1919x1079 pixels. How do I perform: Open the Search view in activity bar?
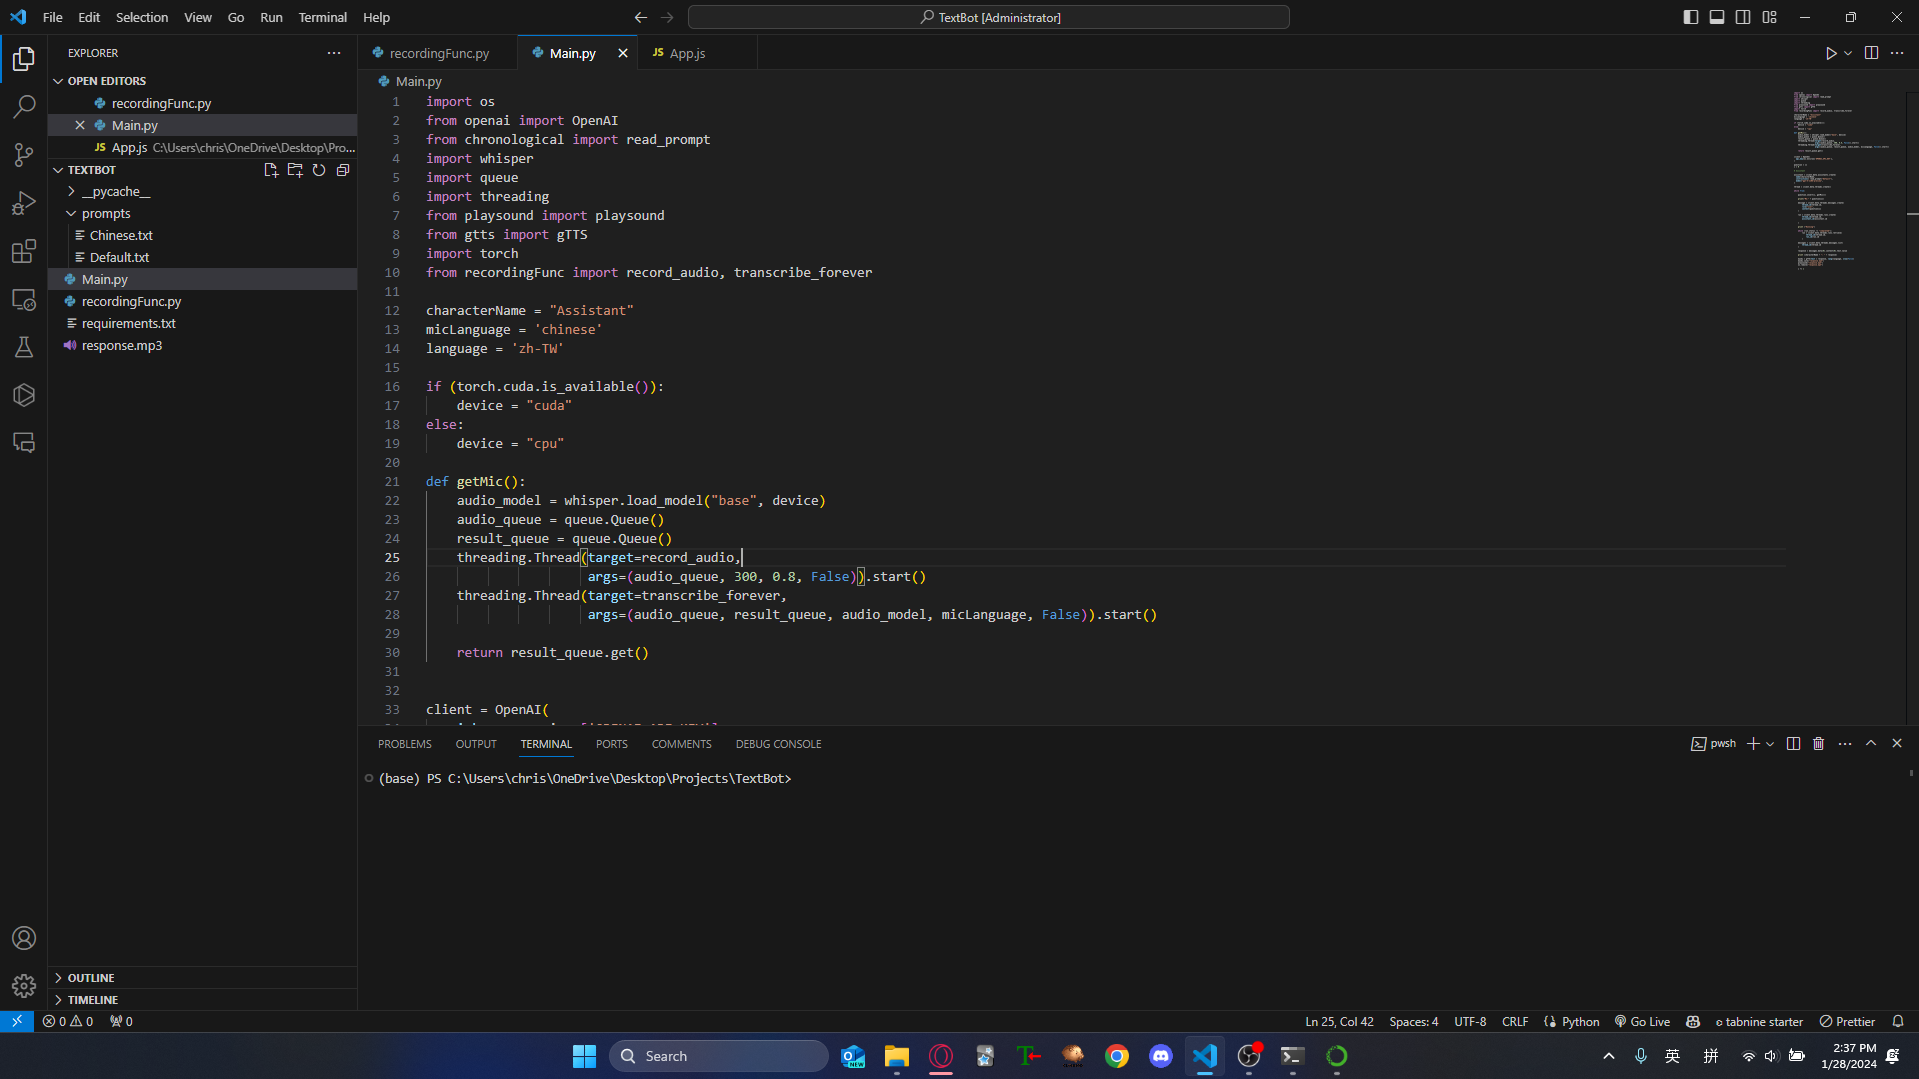coord(24,106)
